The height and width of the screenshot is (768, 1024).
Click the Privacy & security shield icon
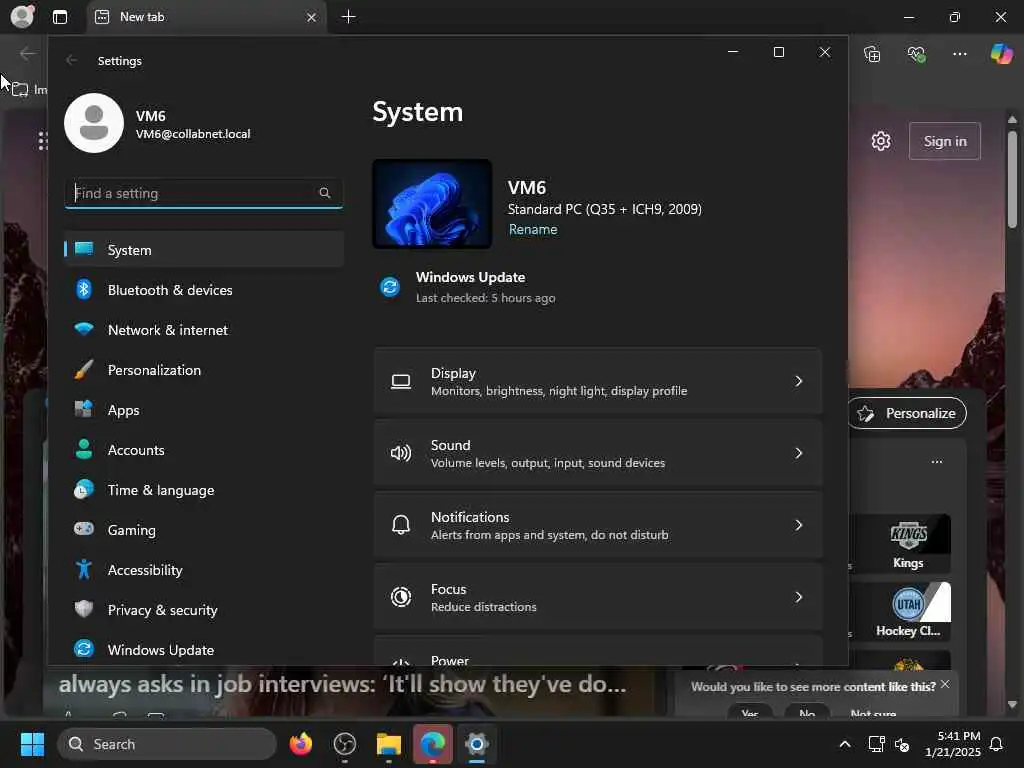pos(84,609)
